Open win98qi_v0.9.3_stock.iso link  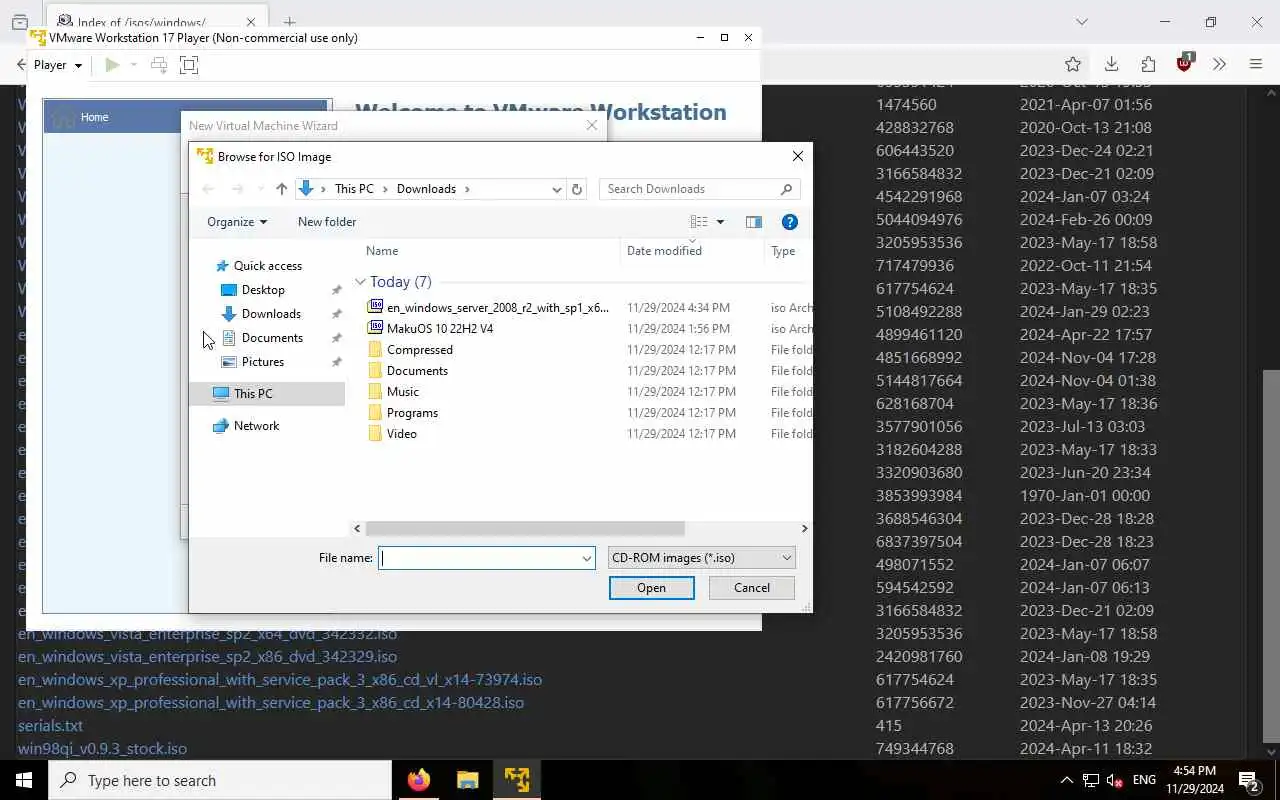click(x=102, y=749)
